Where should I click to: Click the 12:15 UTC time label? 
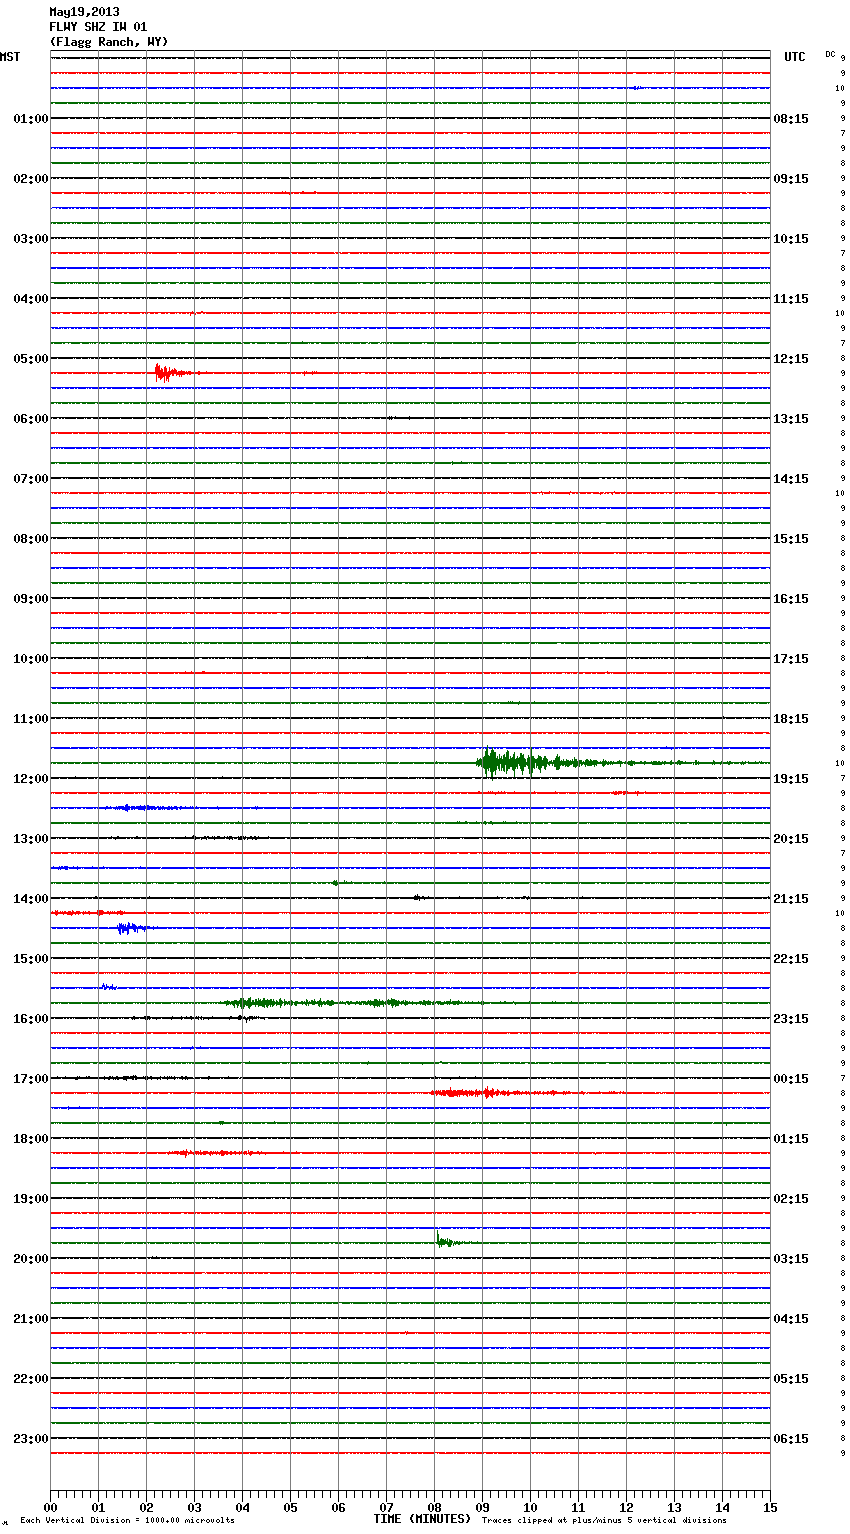coord(791,359)
